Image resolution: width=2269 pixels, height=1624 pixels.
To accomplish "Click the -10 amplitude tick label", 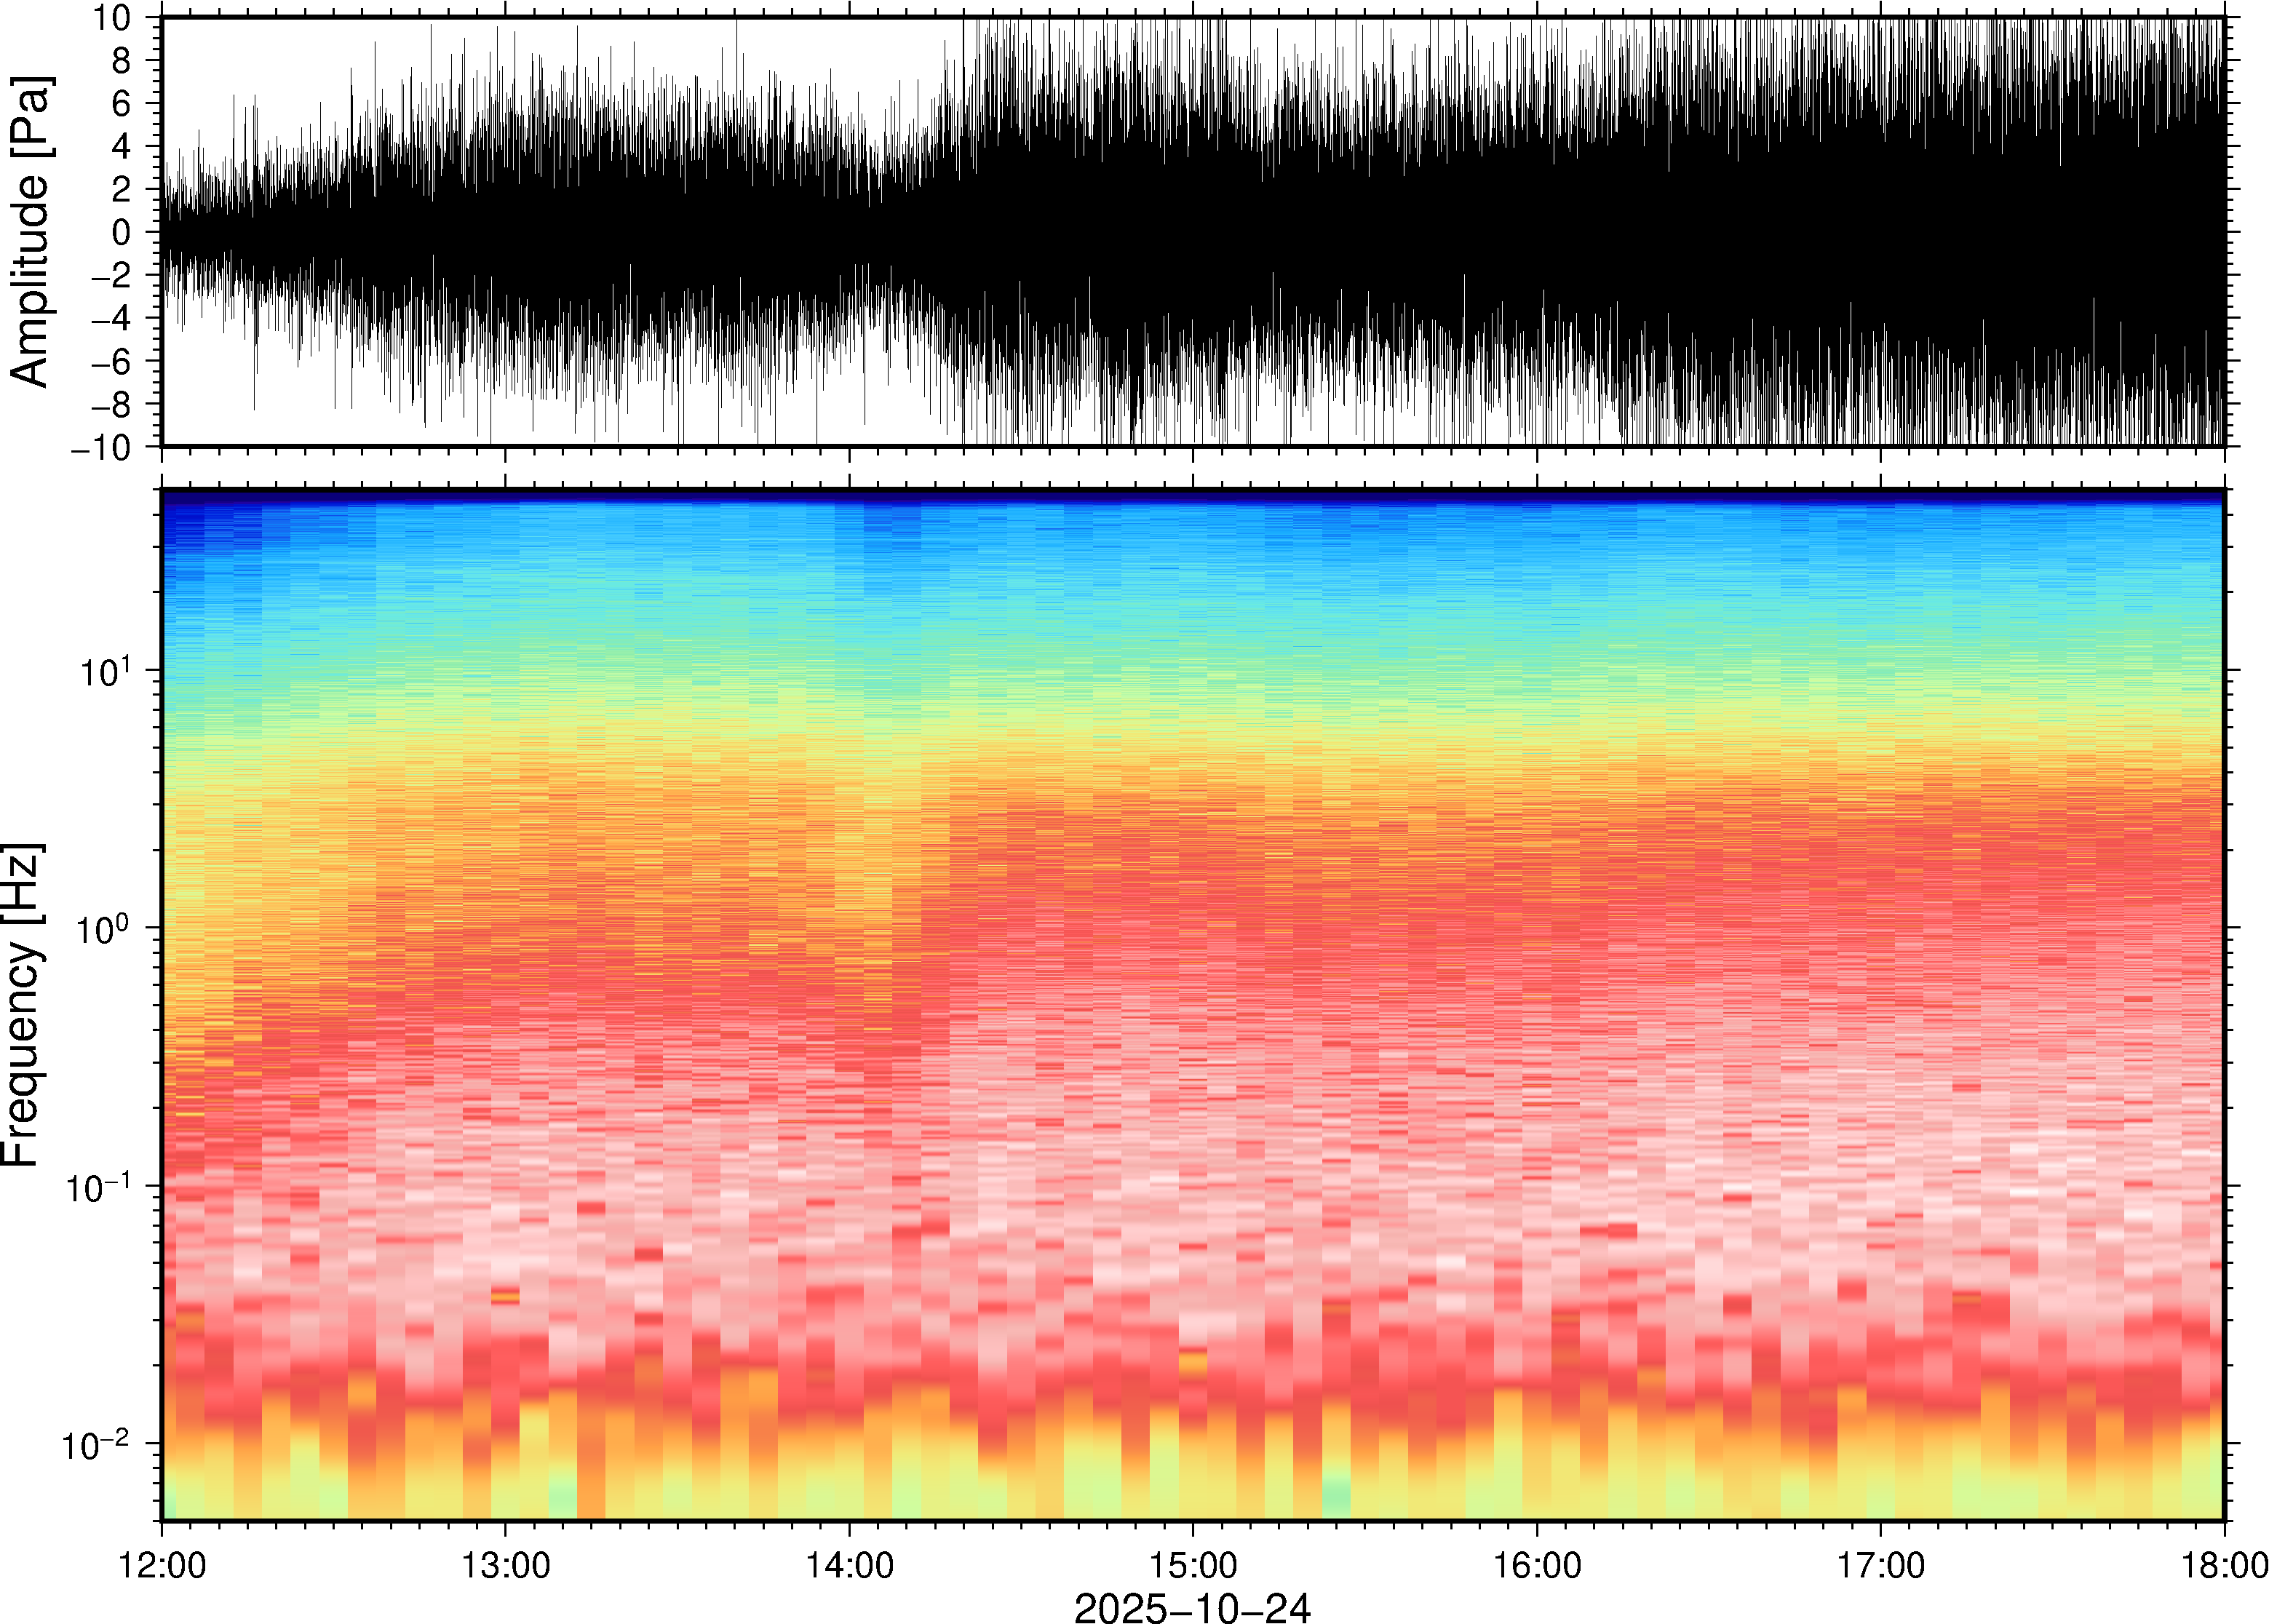I will tap(100, 448).
